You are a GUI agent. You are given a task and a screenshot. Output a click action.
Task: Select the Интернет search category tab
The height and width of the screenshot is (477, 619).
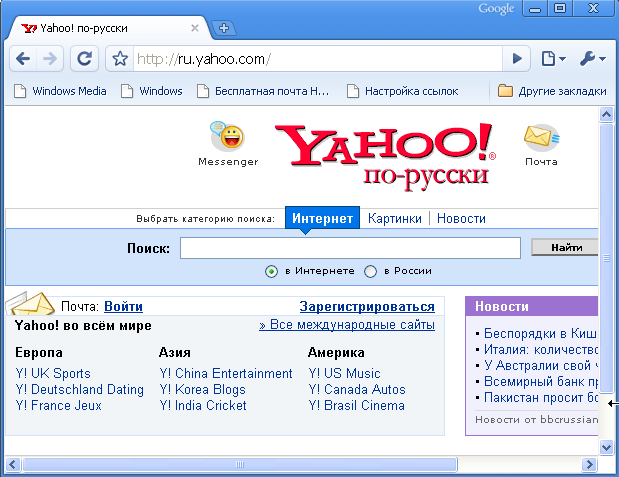(322, 218)
